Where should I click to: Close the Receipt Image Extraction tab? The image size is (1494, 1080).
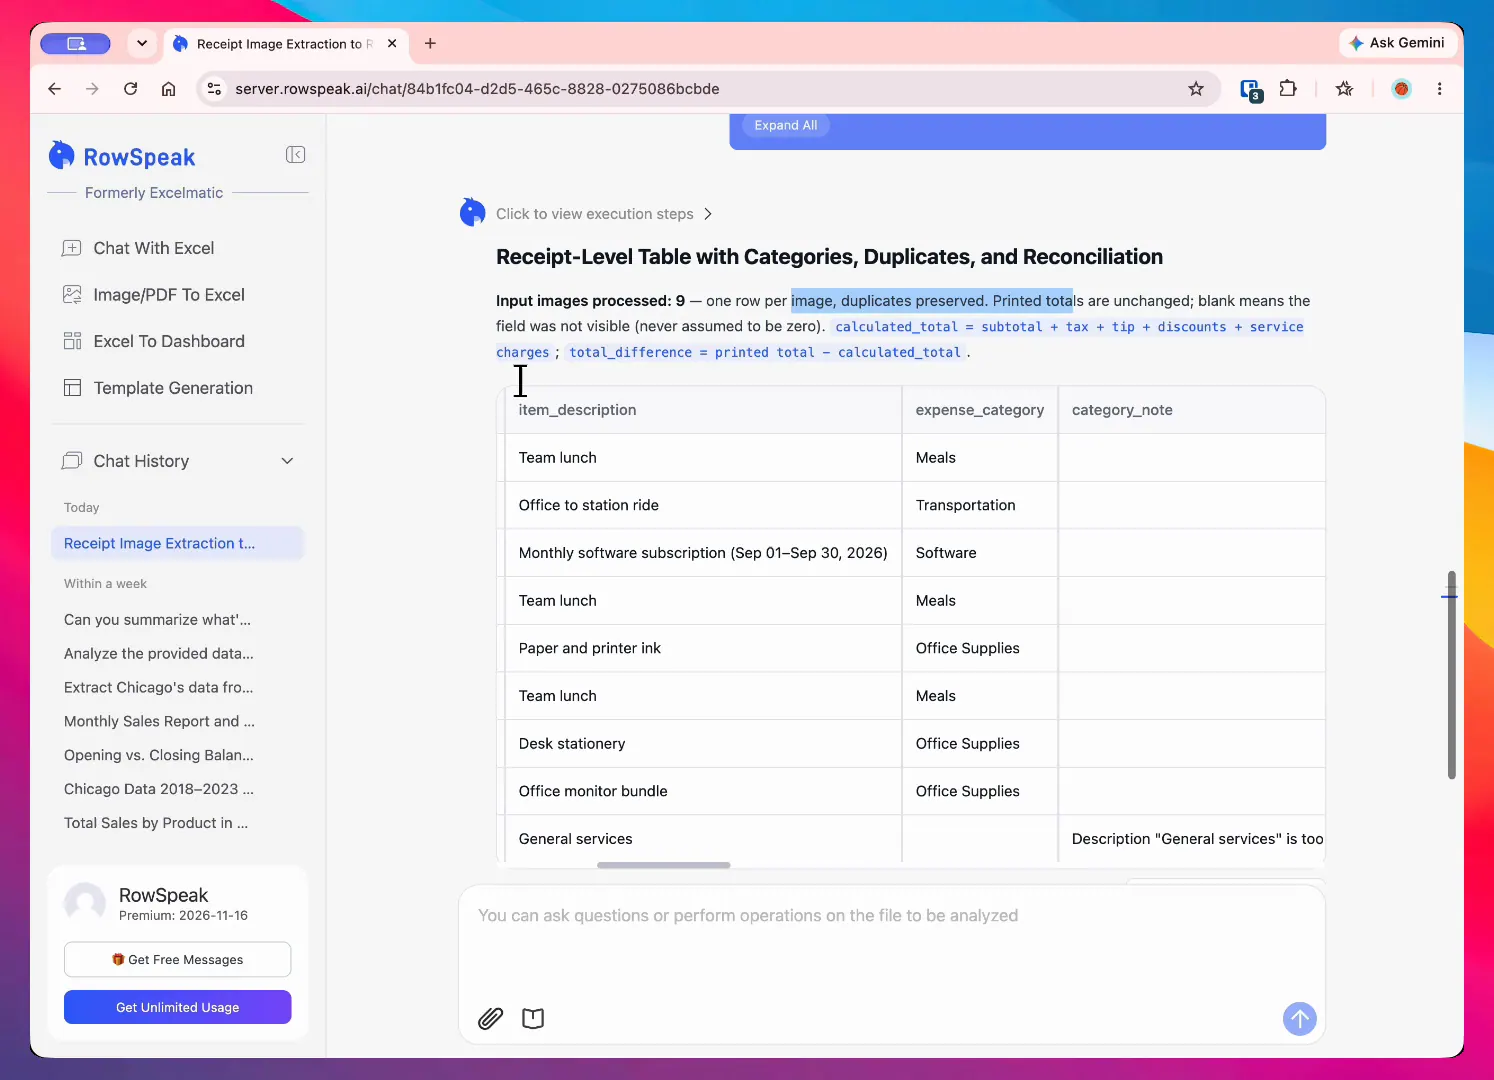[x=392, y=43]
